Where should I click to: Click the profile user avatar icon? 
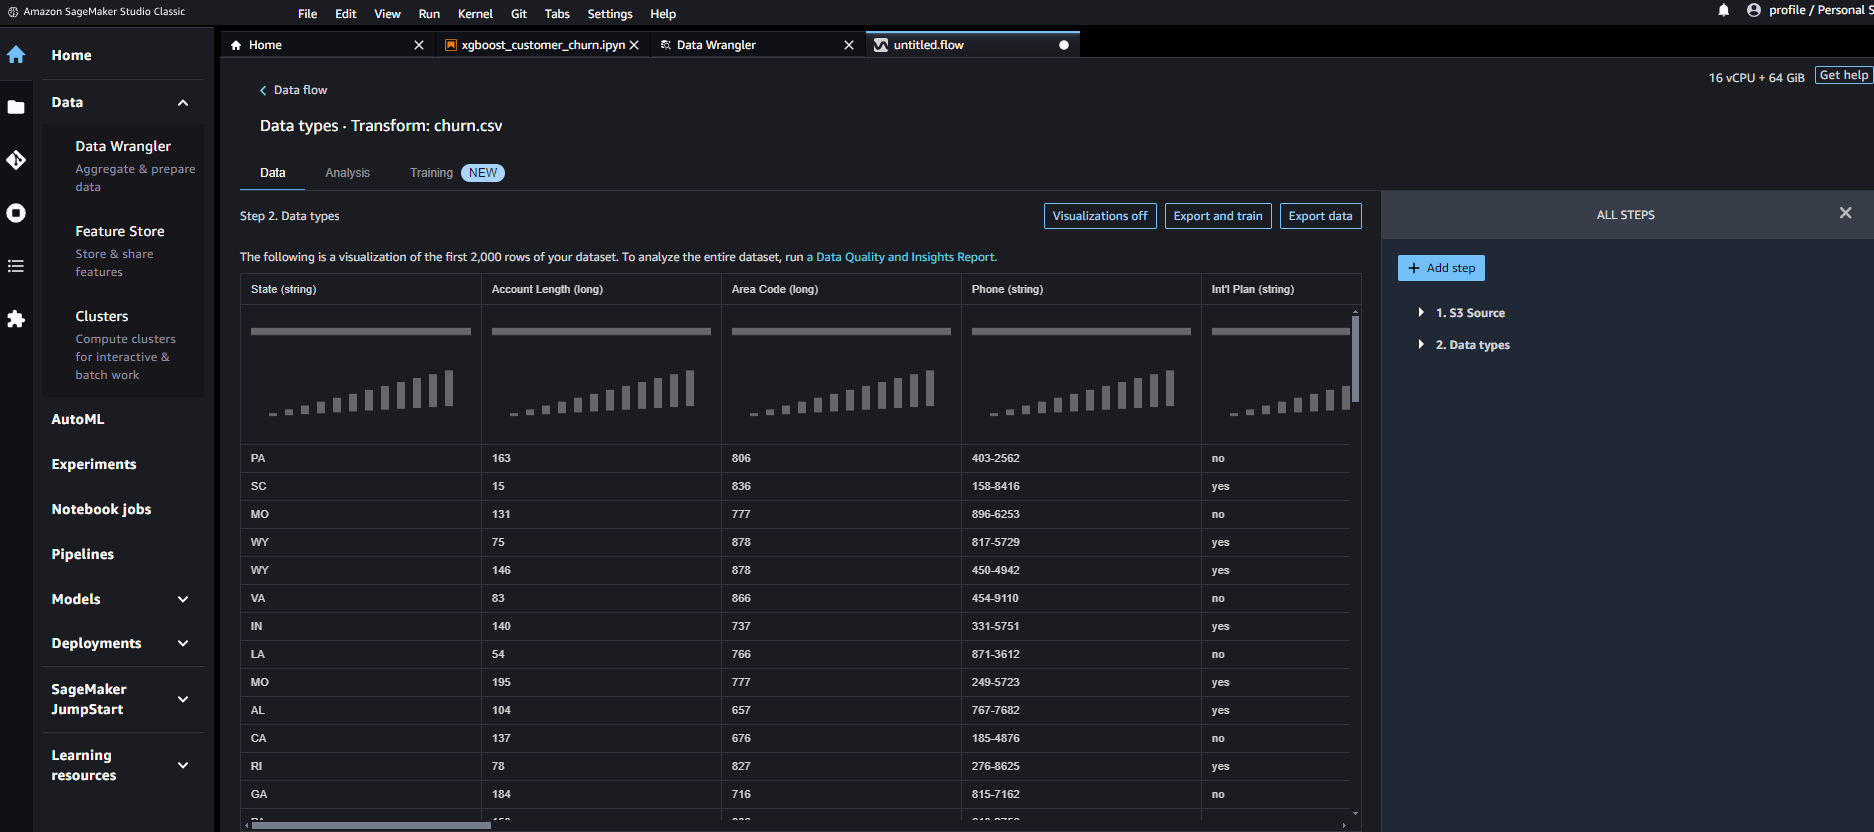click(x=1754, y=10)
